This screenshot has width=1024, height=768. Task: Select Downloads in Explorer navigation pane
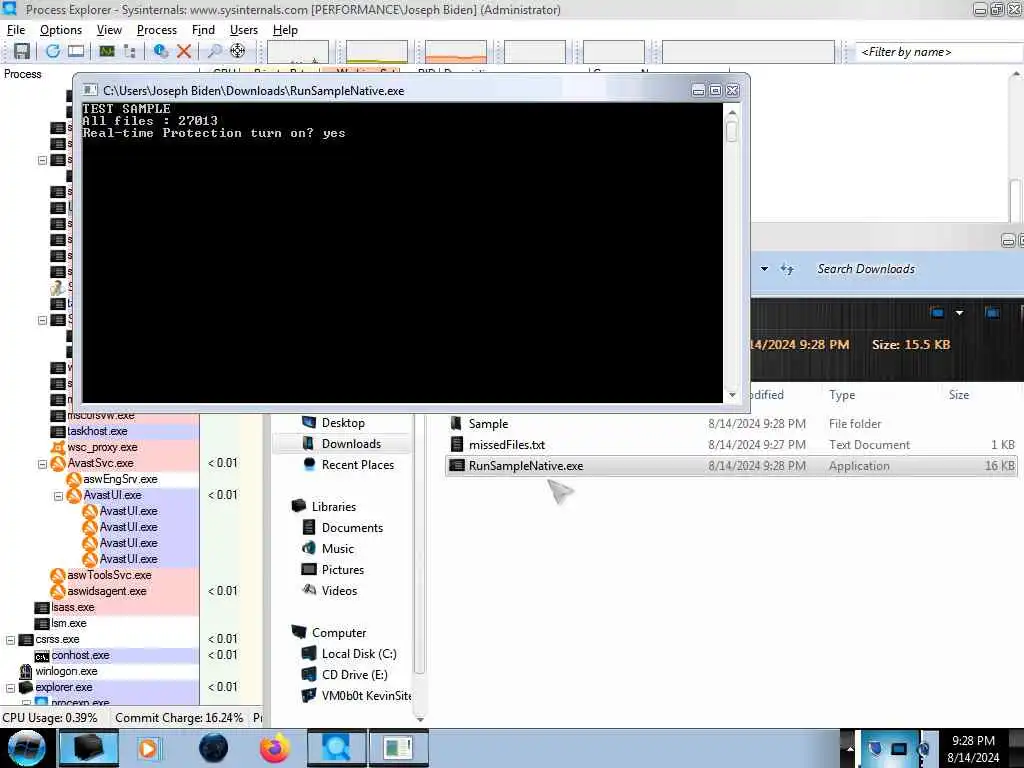point(351,443)
